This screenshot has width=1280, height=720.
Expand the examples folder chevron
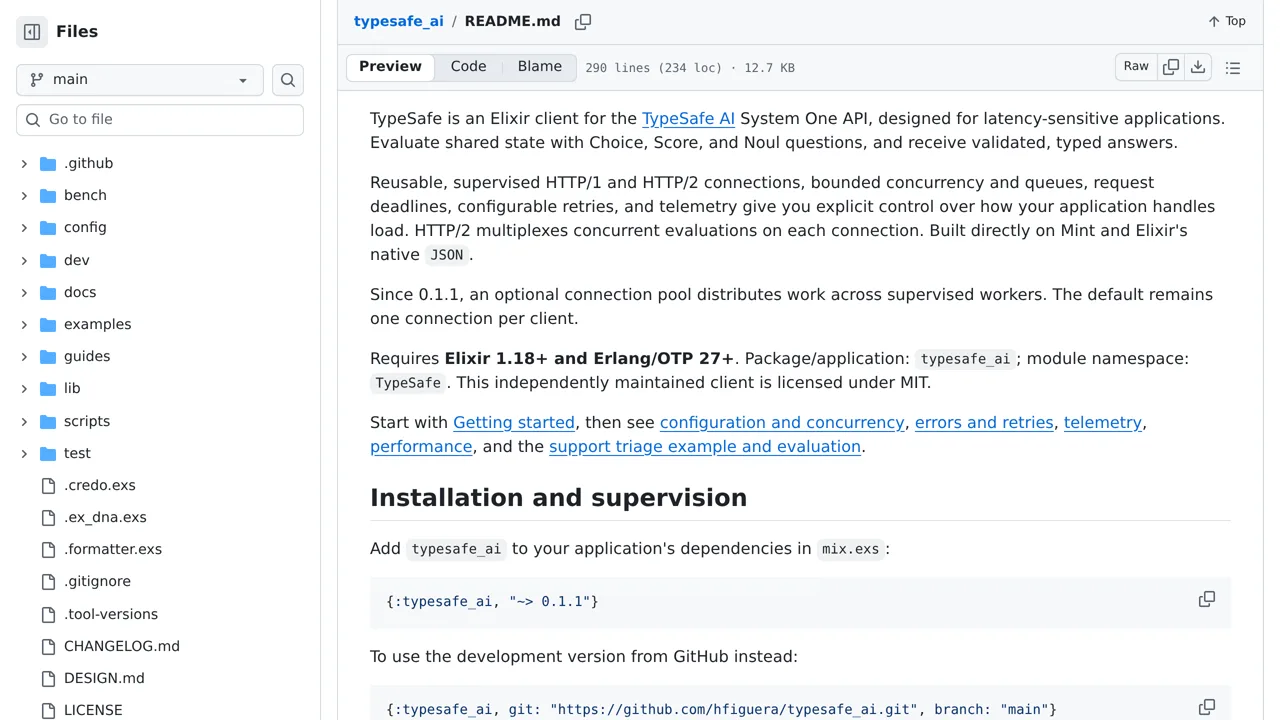coord(24,324)
